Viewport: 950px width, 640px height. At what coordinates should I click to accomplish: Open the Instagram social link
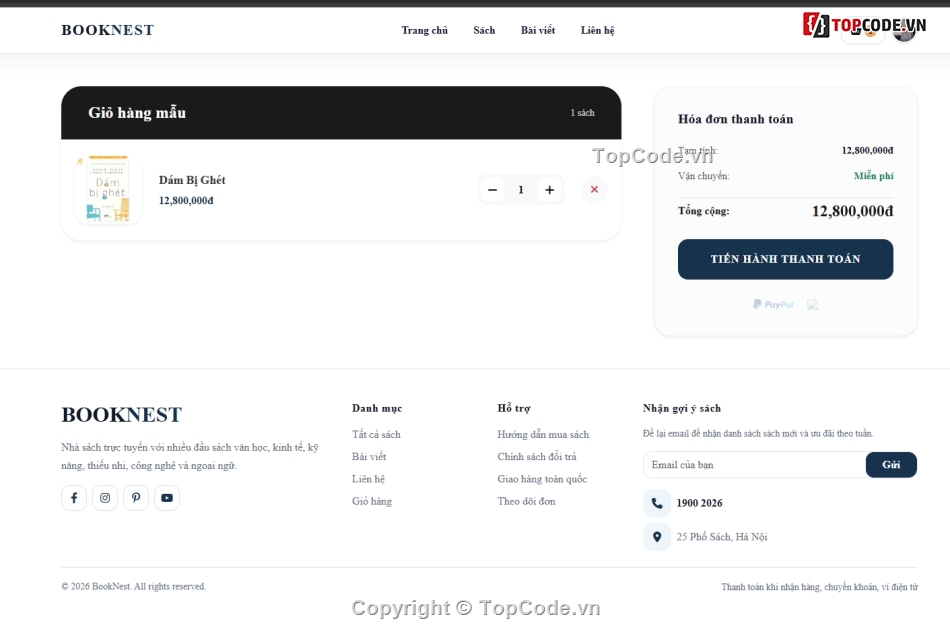[x=105, y=498]
